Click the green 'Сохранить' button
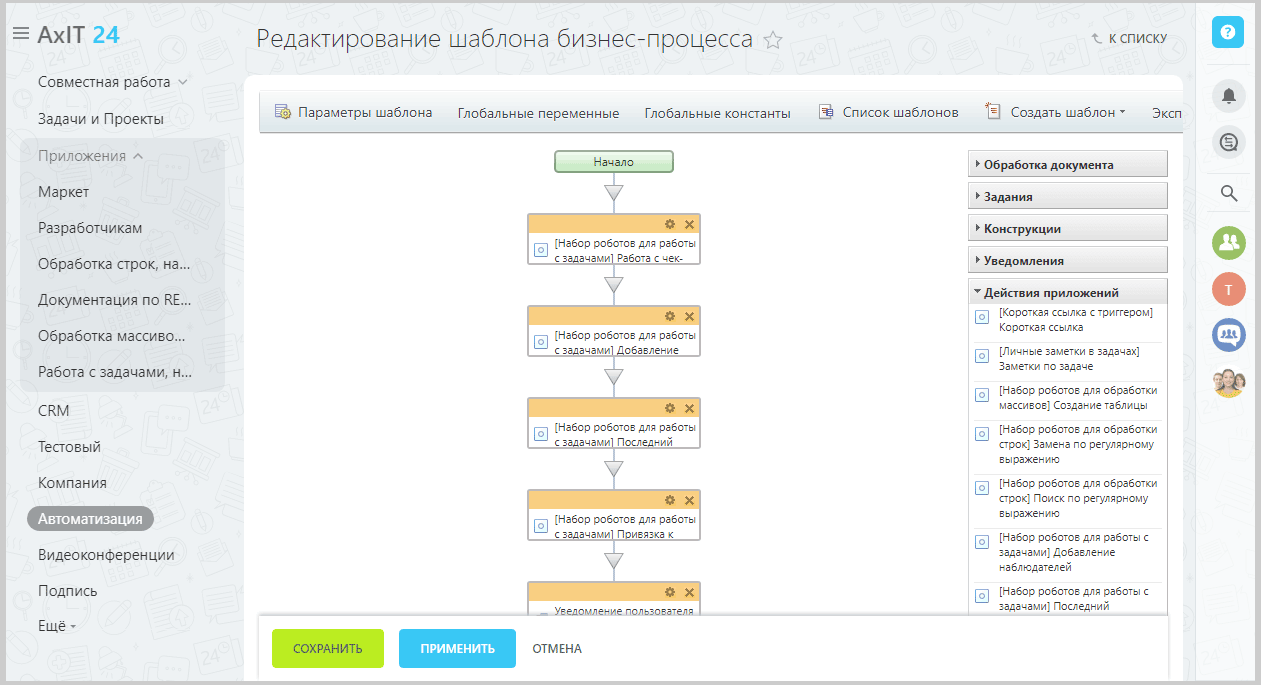Viewport: 1261px width, 685px height. tap(328, 648)
